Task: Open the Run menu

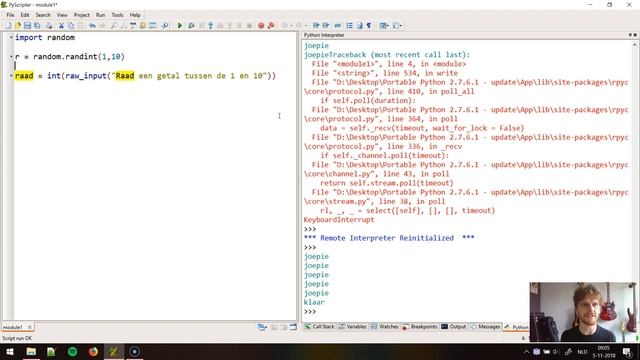Action: (100, 15)
